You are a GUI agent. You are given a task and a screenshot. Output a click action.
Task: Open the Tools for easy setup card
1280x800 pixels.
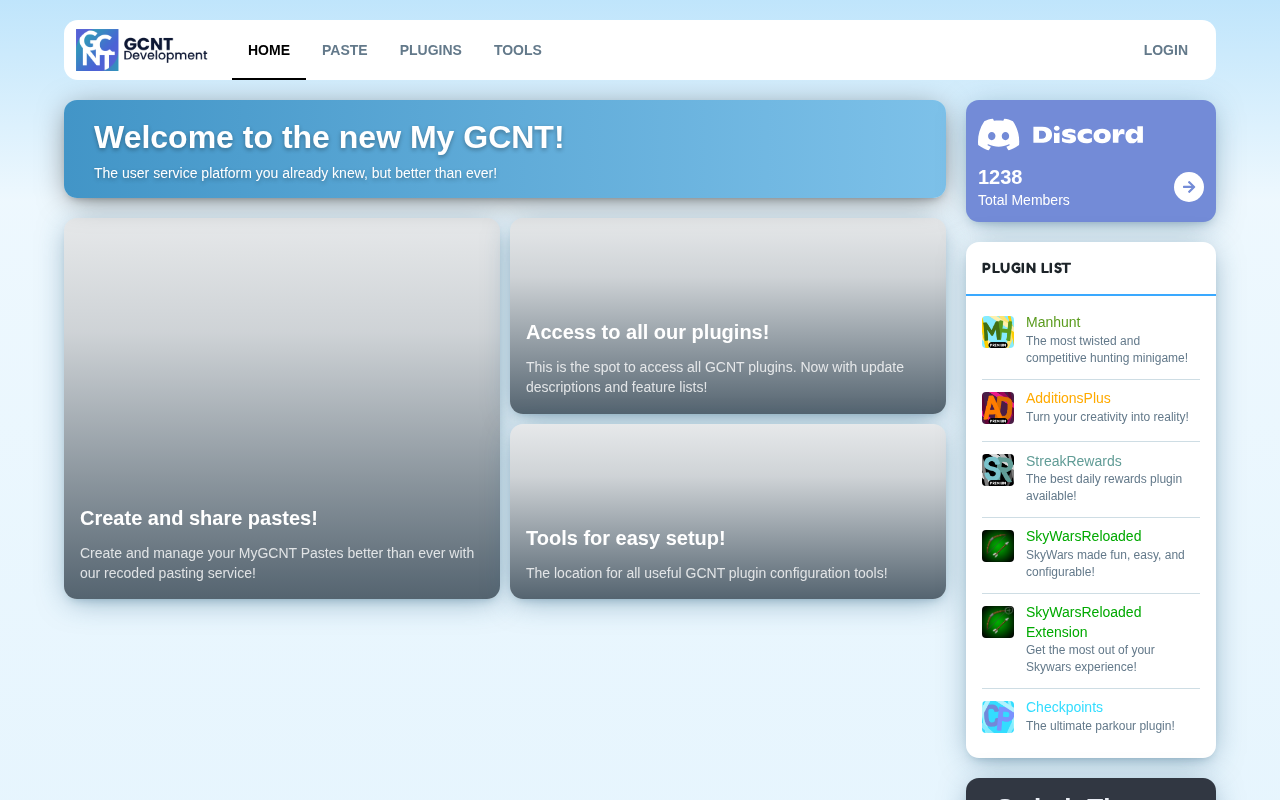(728, 512)
